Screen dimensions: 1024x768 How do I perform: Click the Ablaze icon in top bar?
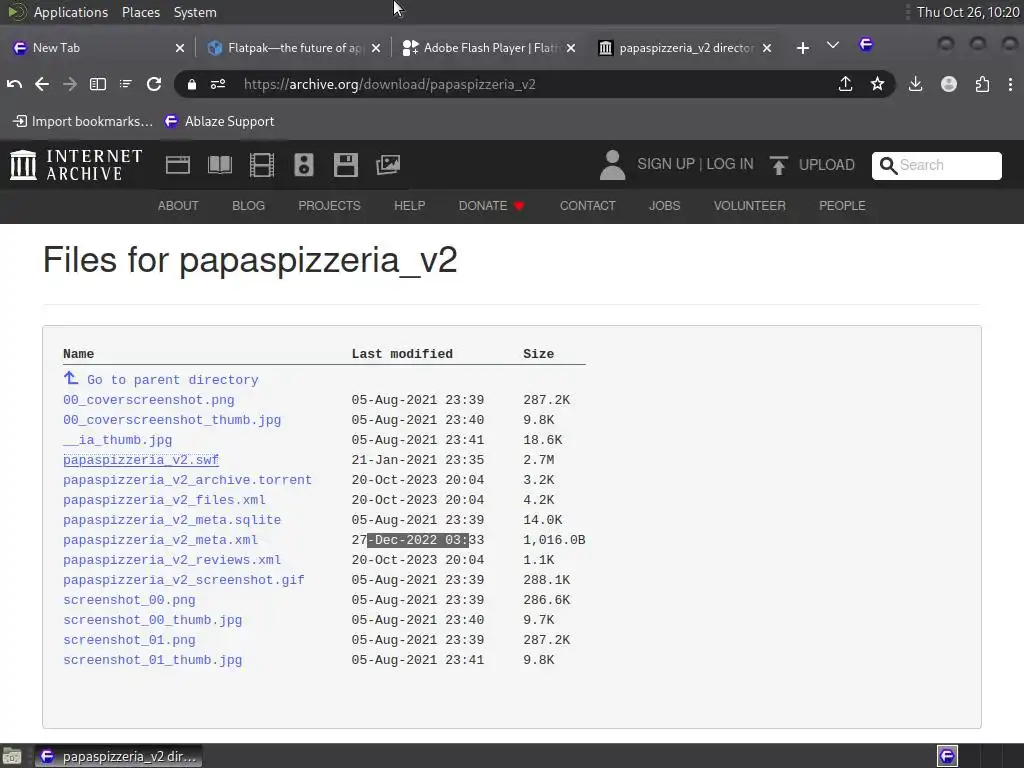coord(866,44)
